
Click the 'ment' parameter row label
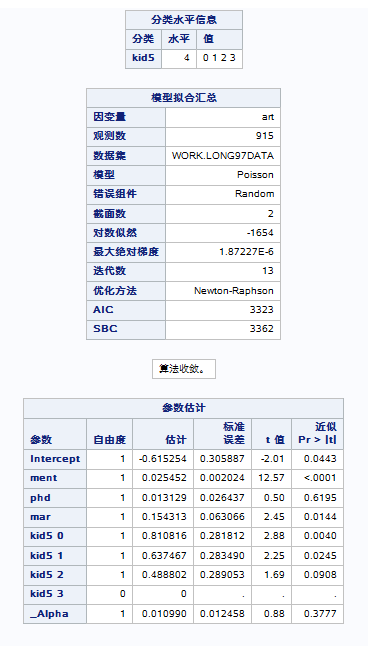(43, 478)
